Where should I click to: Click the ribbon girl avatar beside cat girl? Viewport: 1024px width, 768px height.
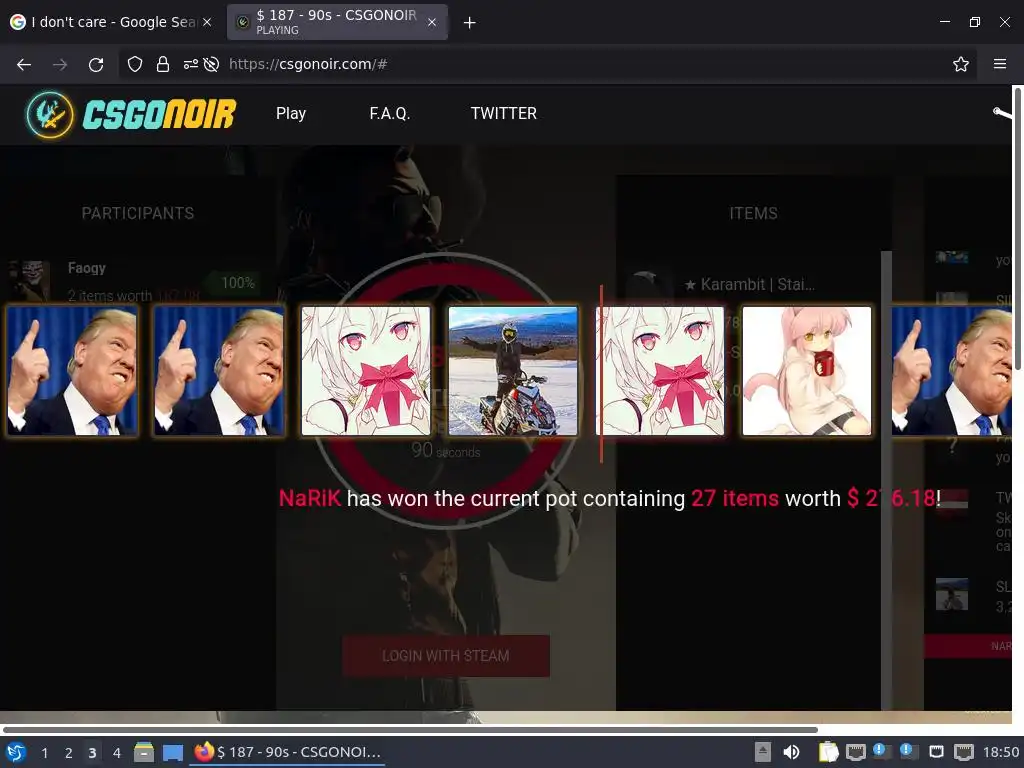tap(660, 371)
